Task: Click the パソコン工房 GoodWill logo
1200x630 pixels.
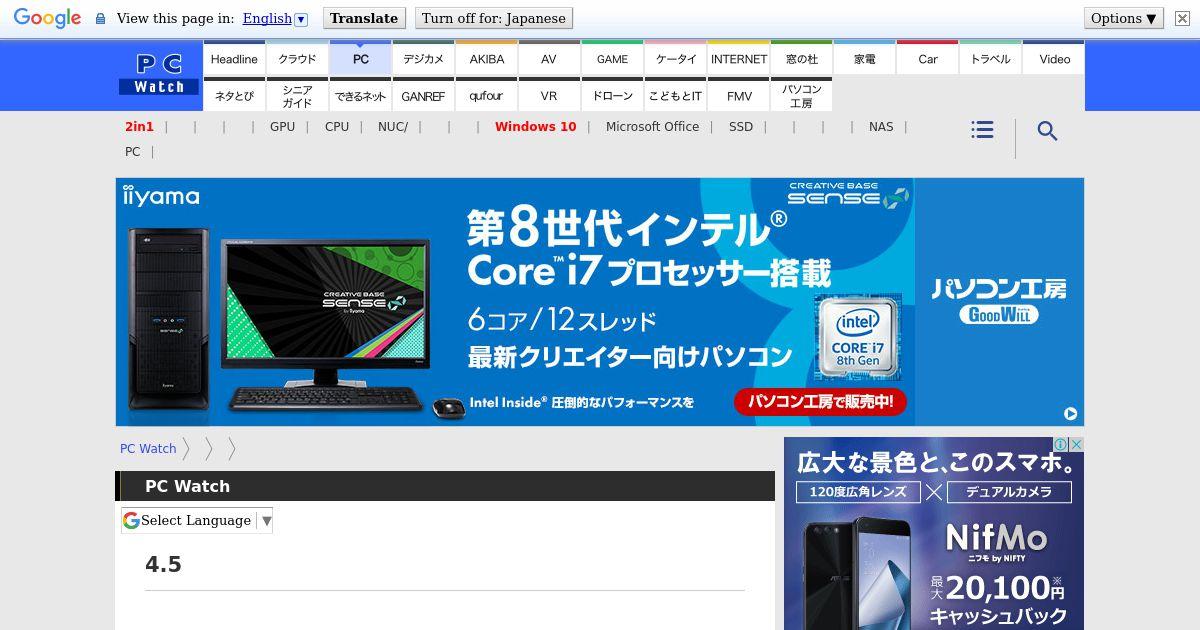Action: point(999,301)
